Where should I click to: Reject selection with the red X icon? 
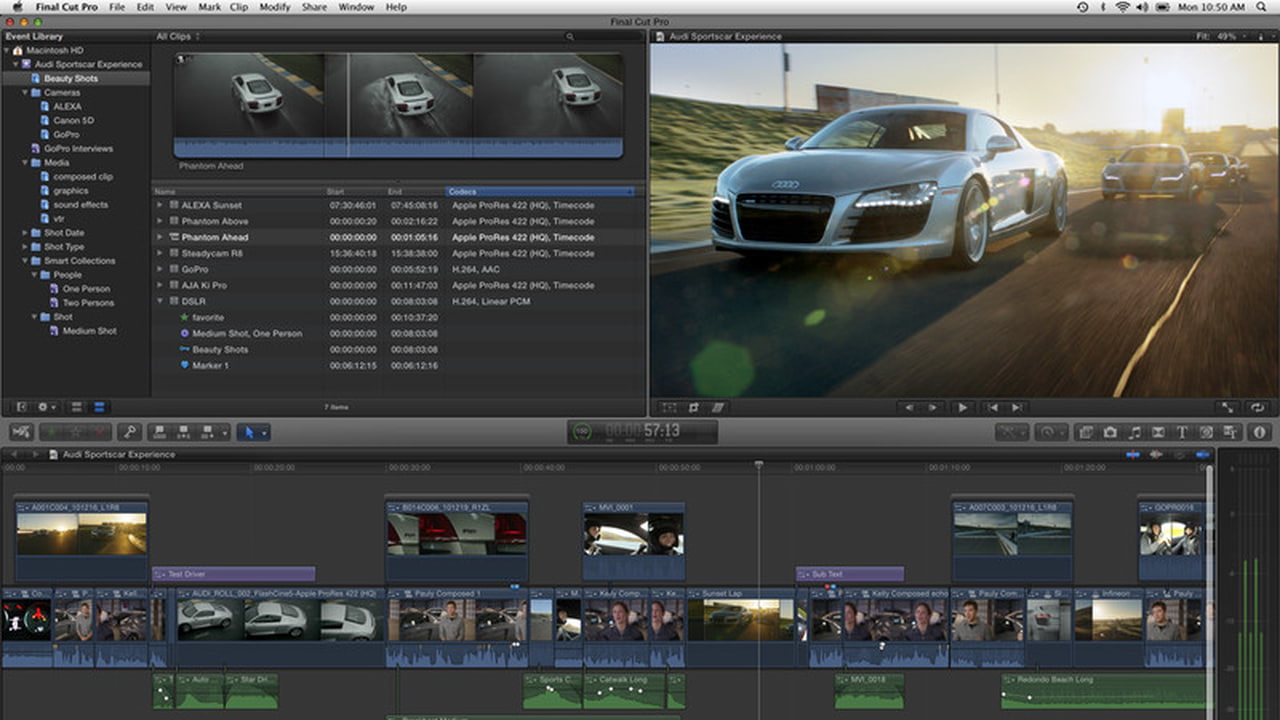99,432
